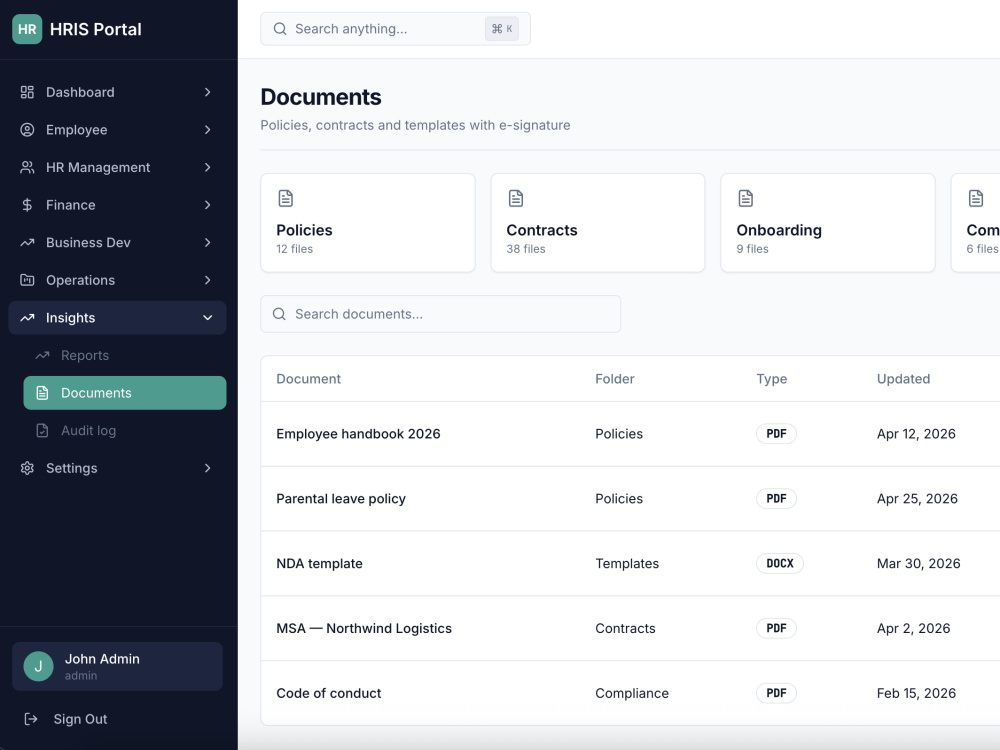The height and width of the screenshot is (750, 1000).
Task: Click the HRIS Portal title link
Action: 96,29
